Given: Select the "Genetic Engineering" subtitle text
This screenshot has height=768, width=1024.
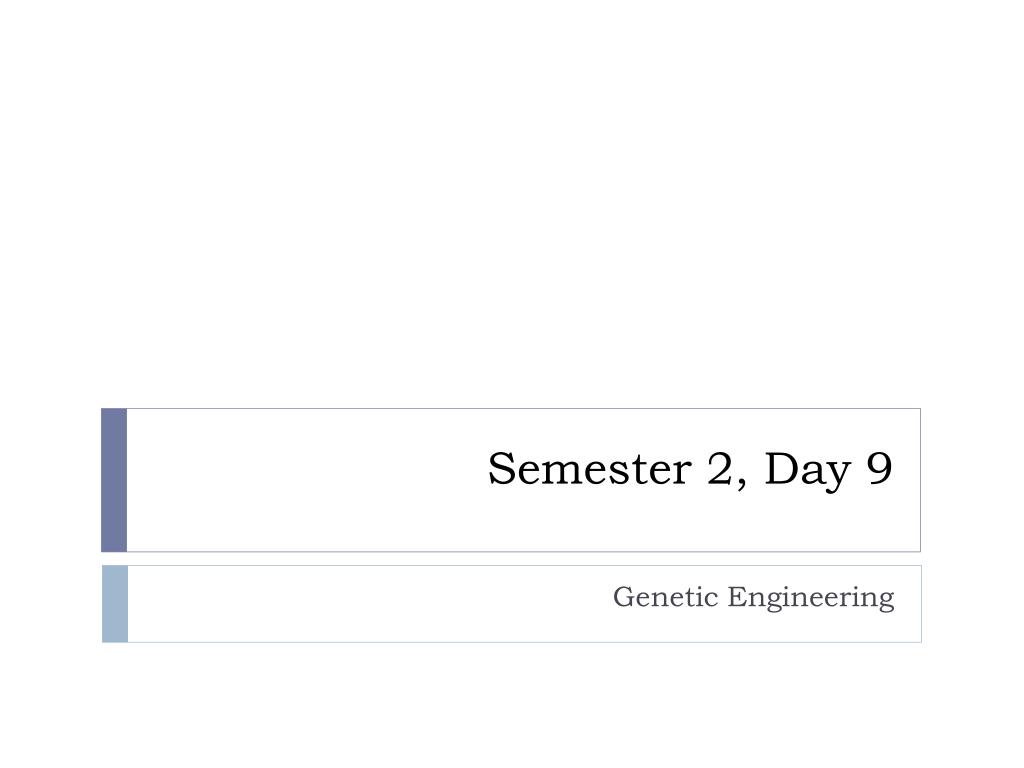Looking at the screenshot, I should pyautogui.click(x=754, y=598).
